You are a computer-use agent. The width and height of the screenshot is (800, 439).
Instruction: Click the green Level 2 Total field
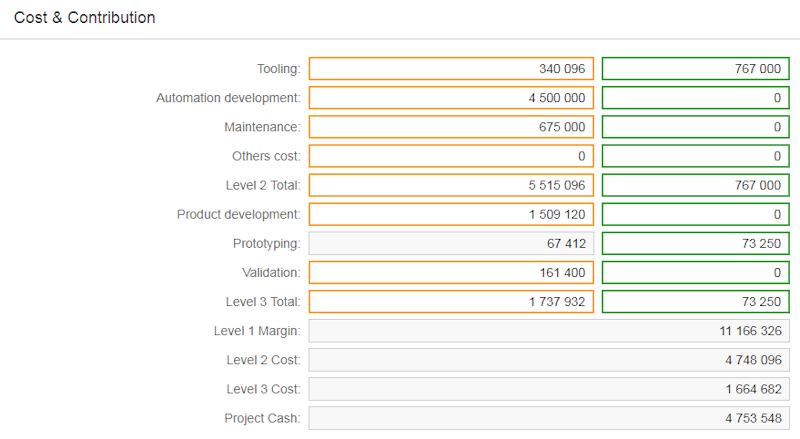[x=695, y=185]
